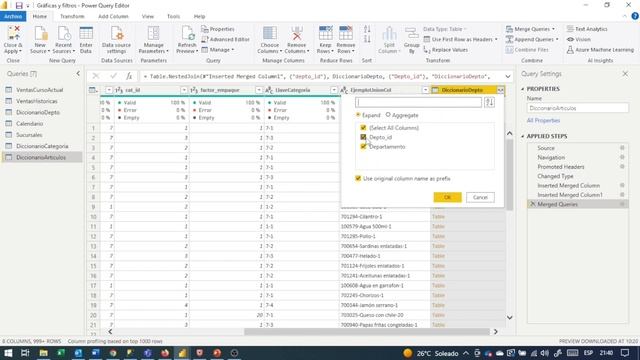Open query Properties

[218, 29]
